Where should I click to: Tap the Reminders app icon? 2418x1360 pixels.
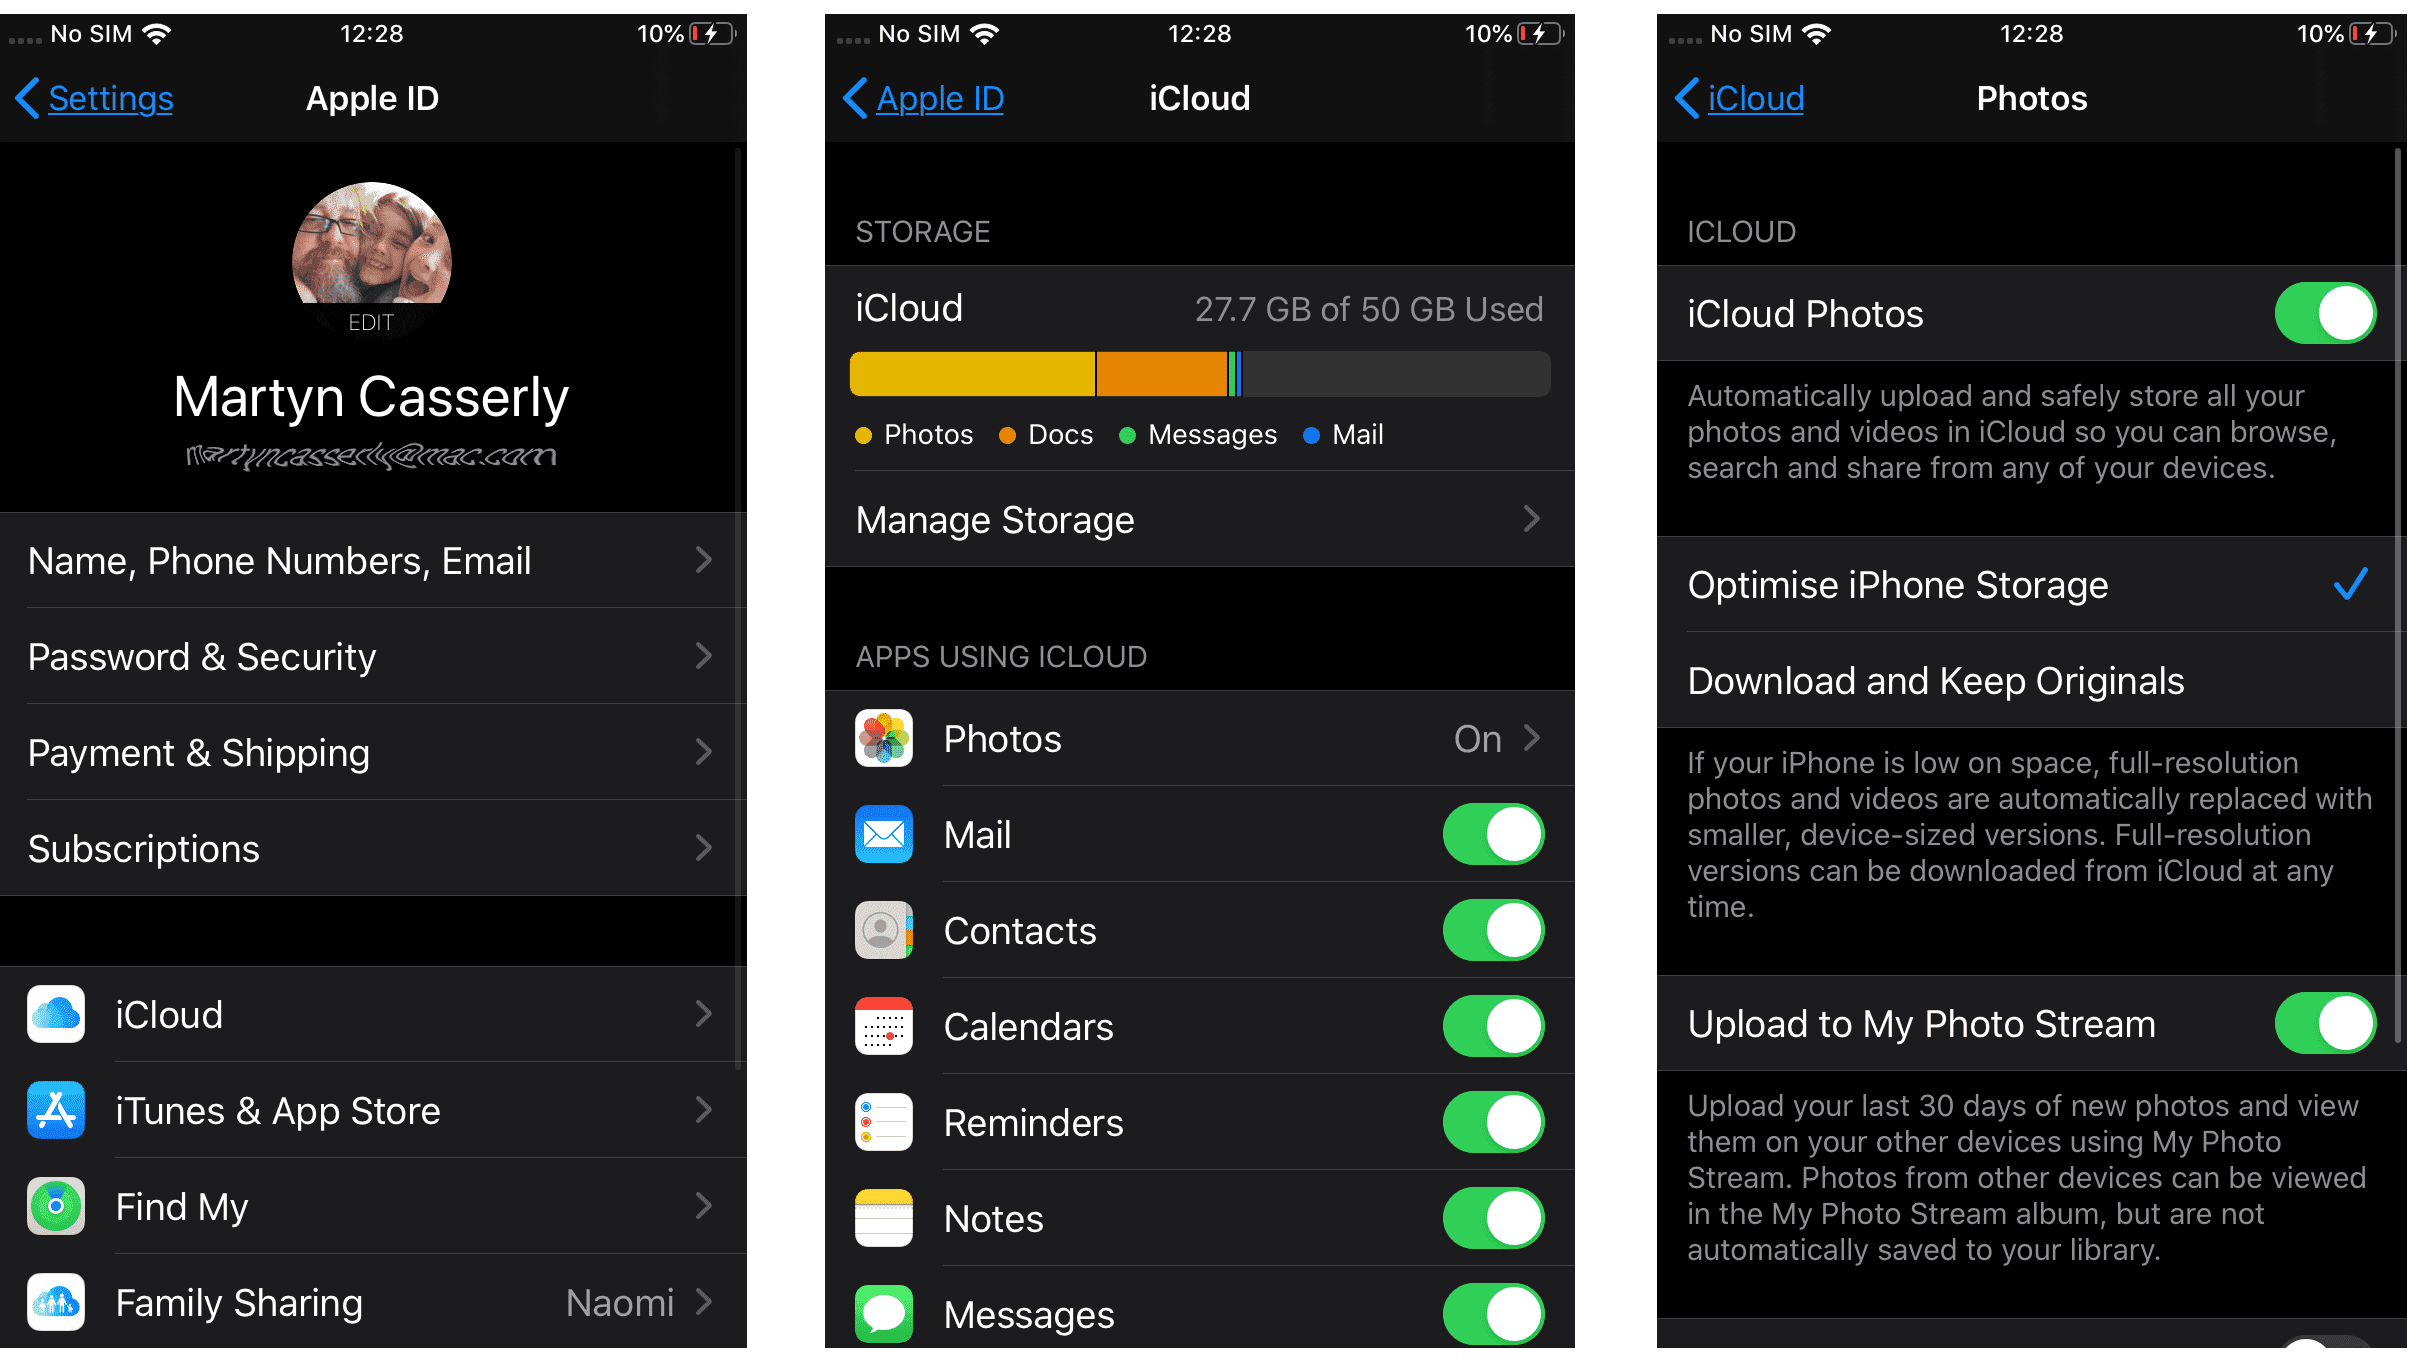(x=884, y=1122)
